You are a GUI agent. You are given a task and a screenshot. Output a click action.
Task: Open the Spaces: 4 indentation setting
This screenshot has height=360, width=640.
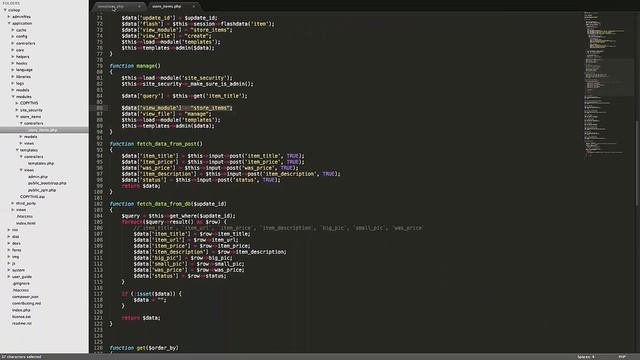[586, 357]
